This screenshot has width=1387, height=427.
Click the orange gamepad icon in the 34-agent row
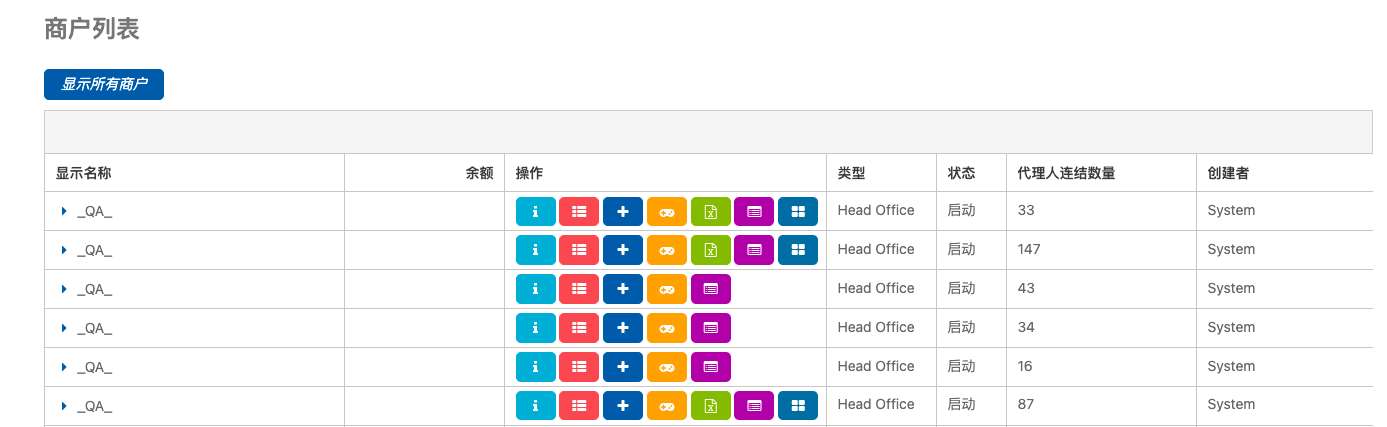click(x=666, y=328)
